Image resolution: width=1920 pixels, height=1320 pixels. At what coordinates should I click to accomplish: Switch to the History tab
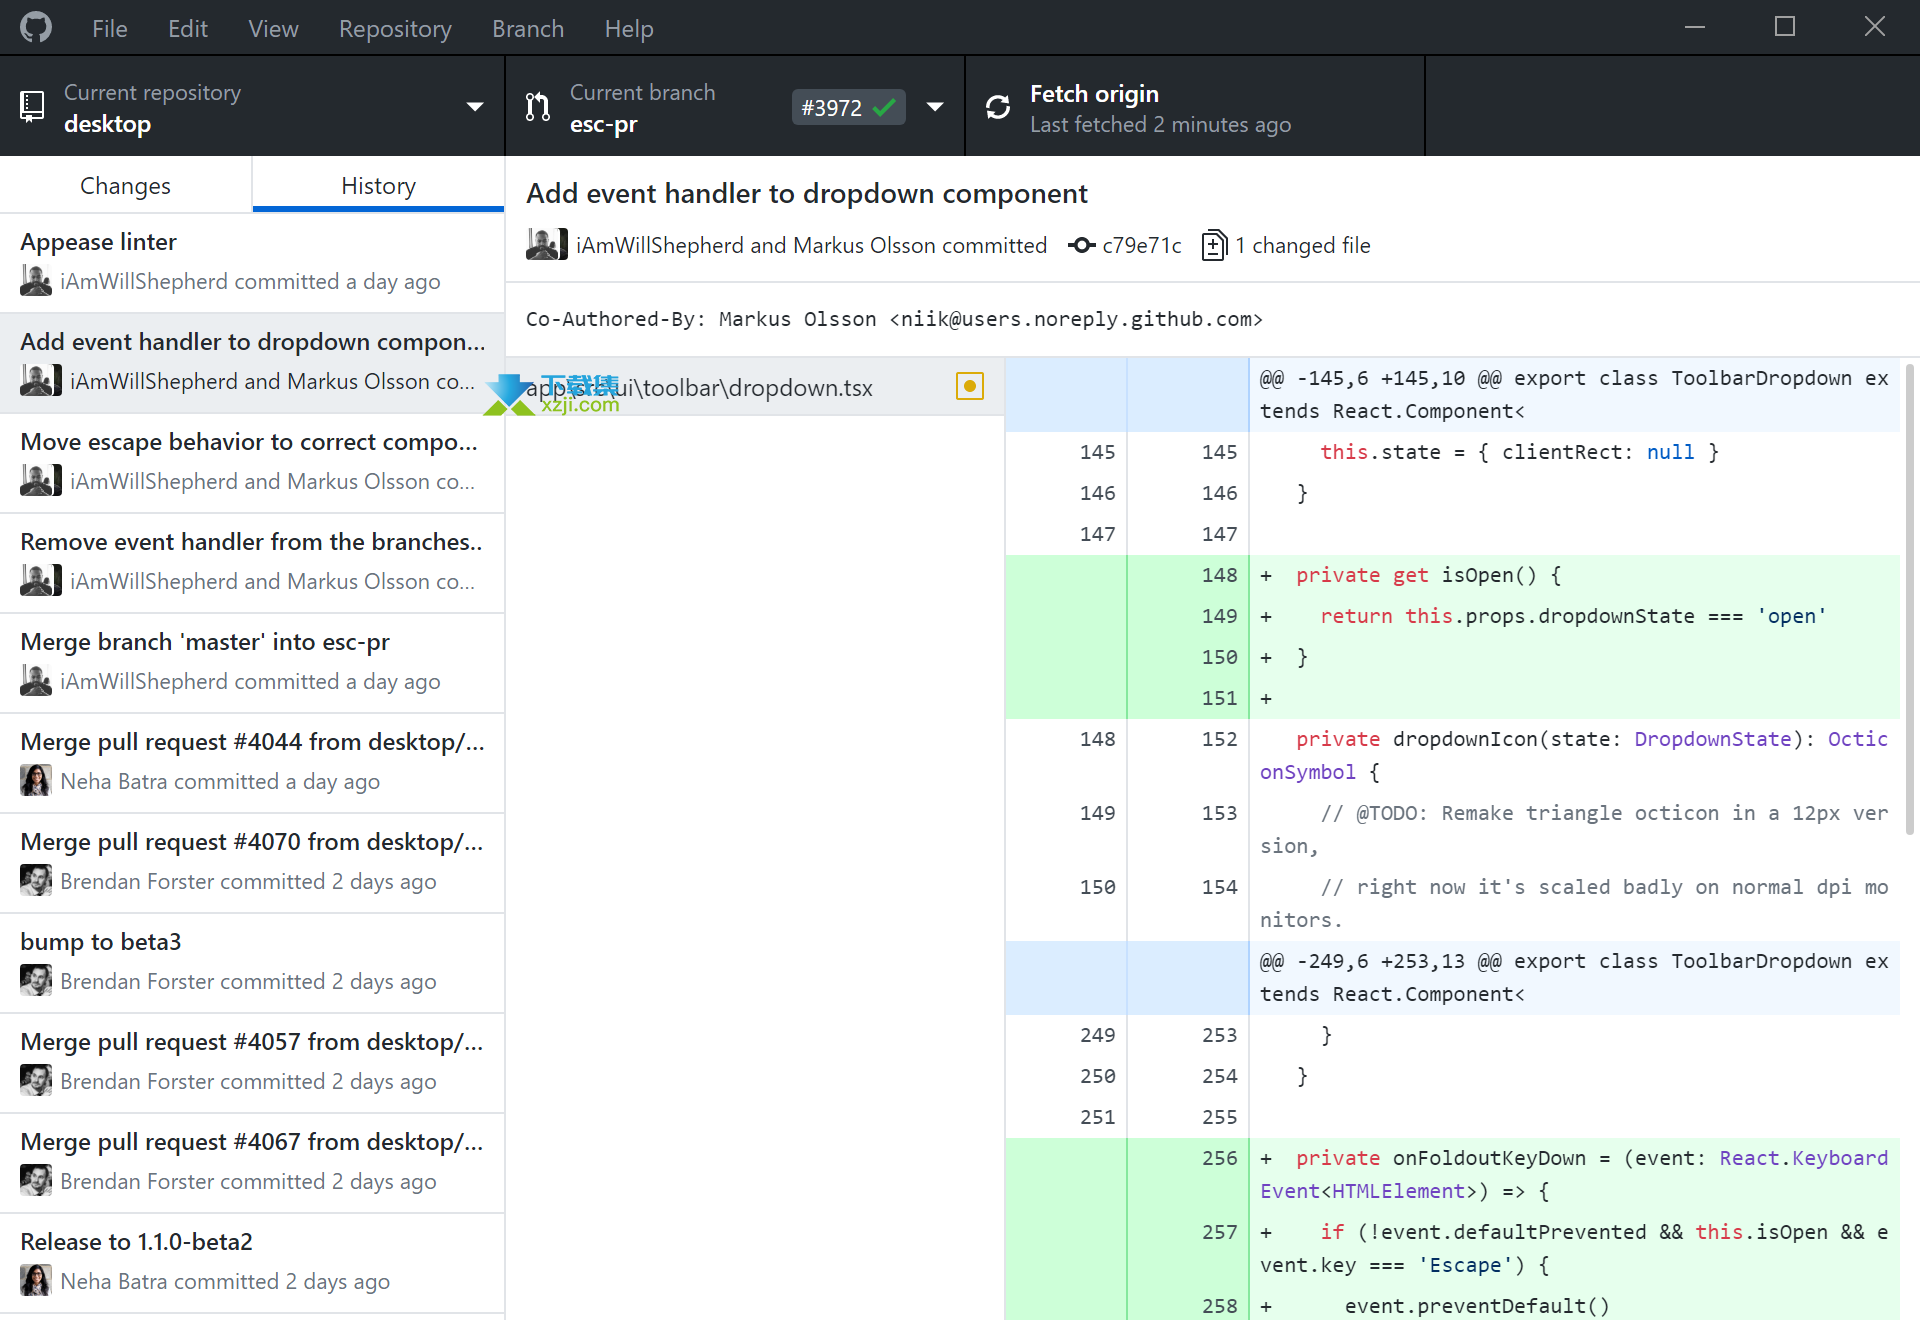coord(378,185)
